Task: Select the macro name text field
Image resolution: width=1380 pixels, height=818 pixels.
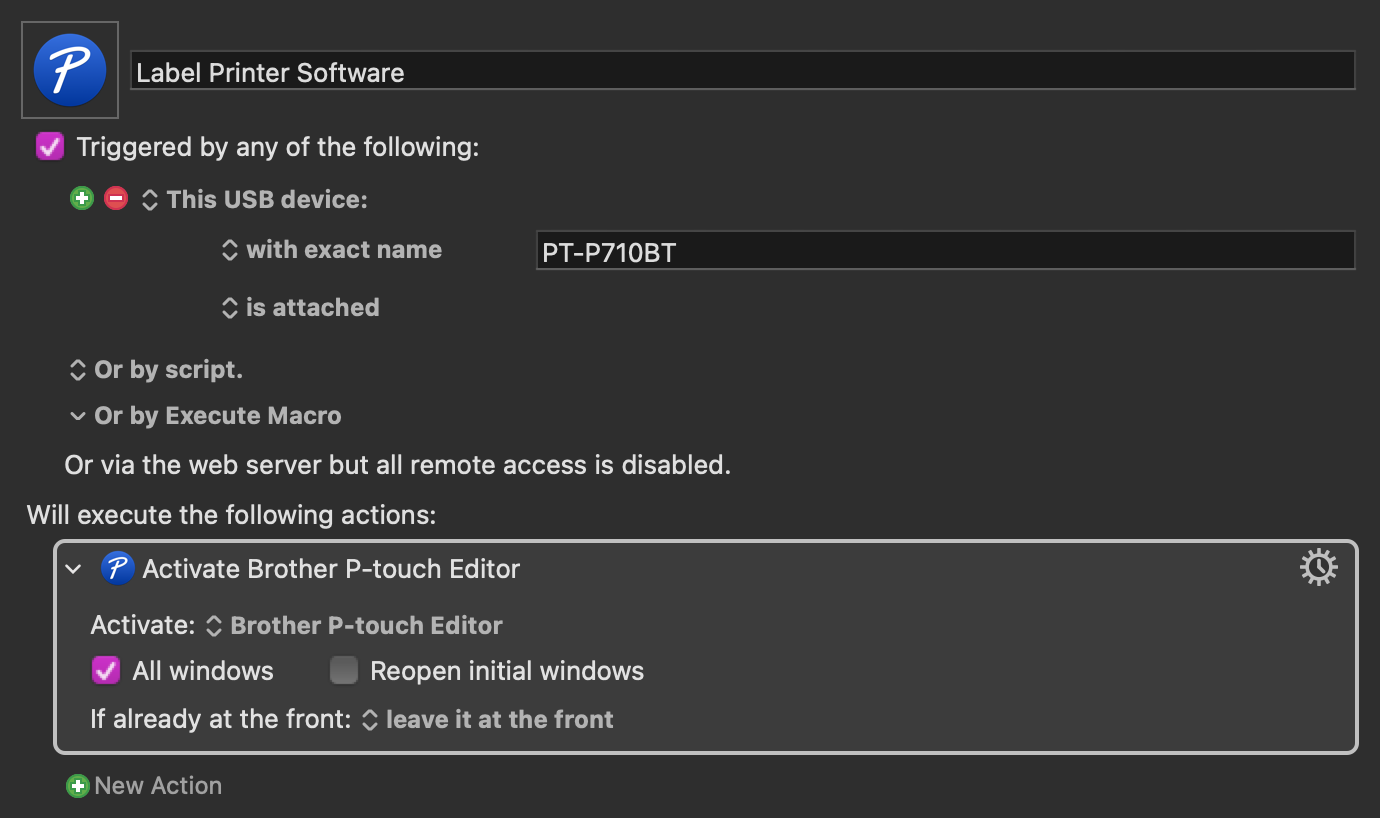Action: [744, 70]
